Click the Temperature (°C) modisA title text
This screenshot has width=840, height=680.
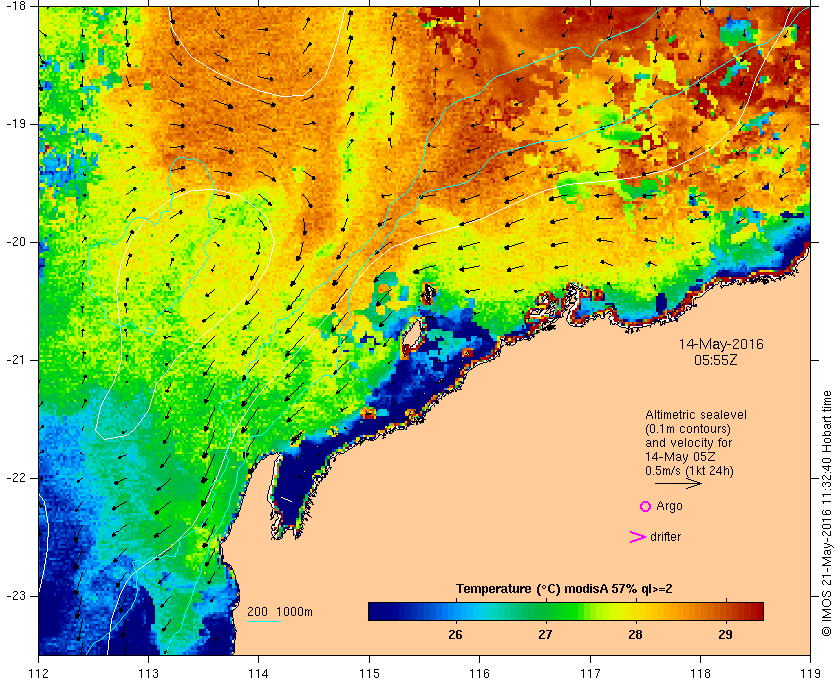click(x=564, y=589)
